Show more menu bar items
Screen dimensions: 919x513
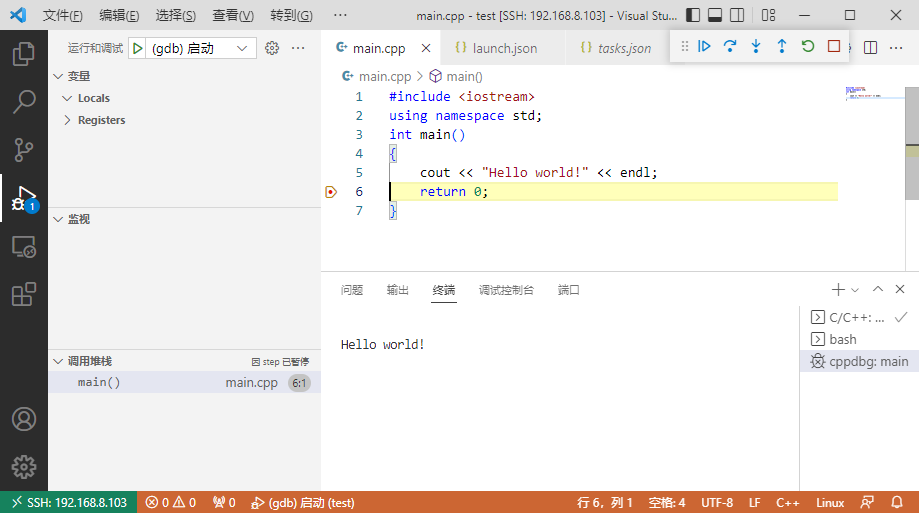point(340,15)
